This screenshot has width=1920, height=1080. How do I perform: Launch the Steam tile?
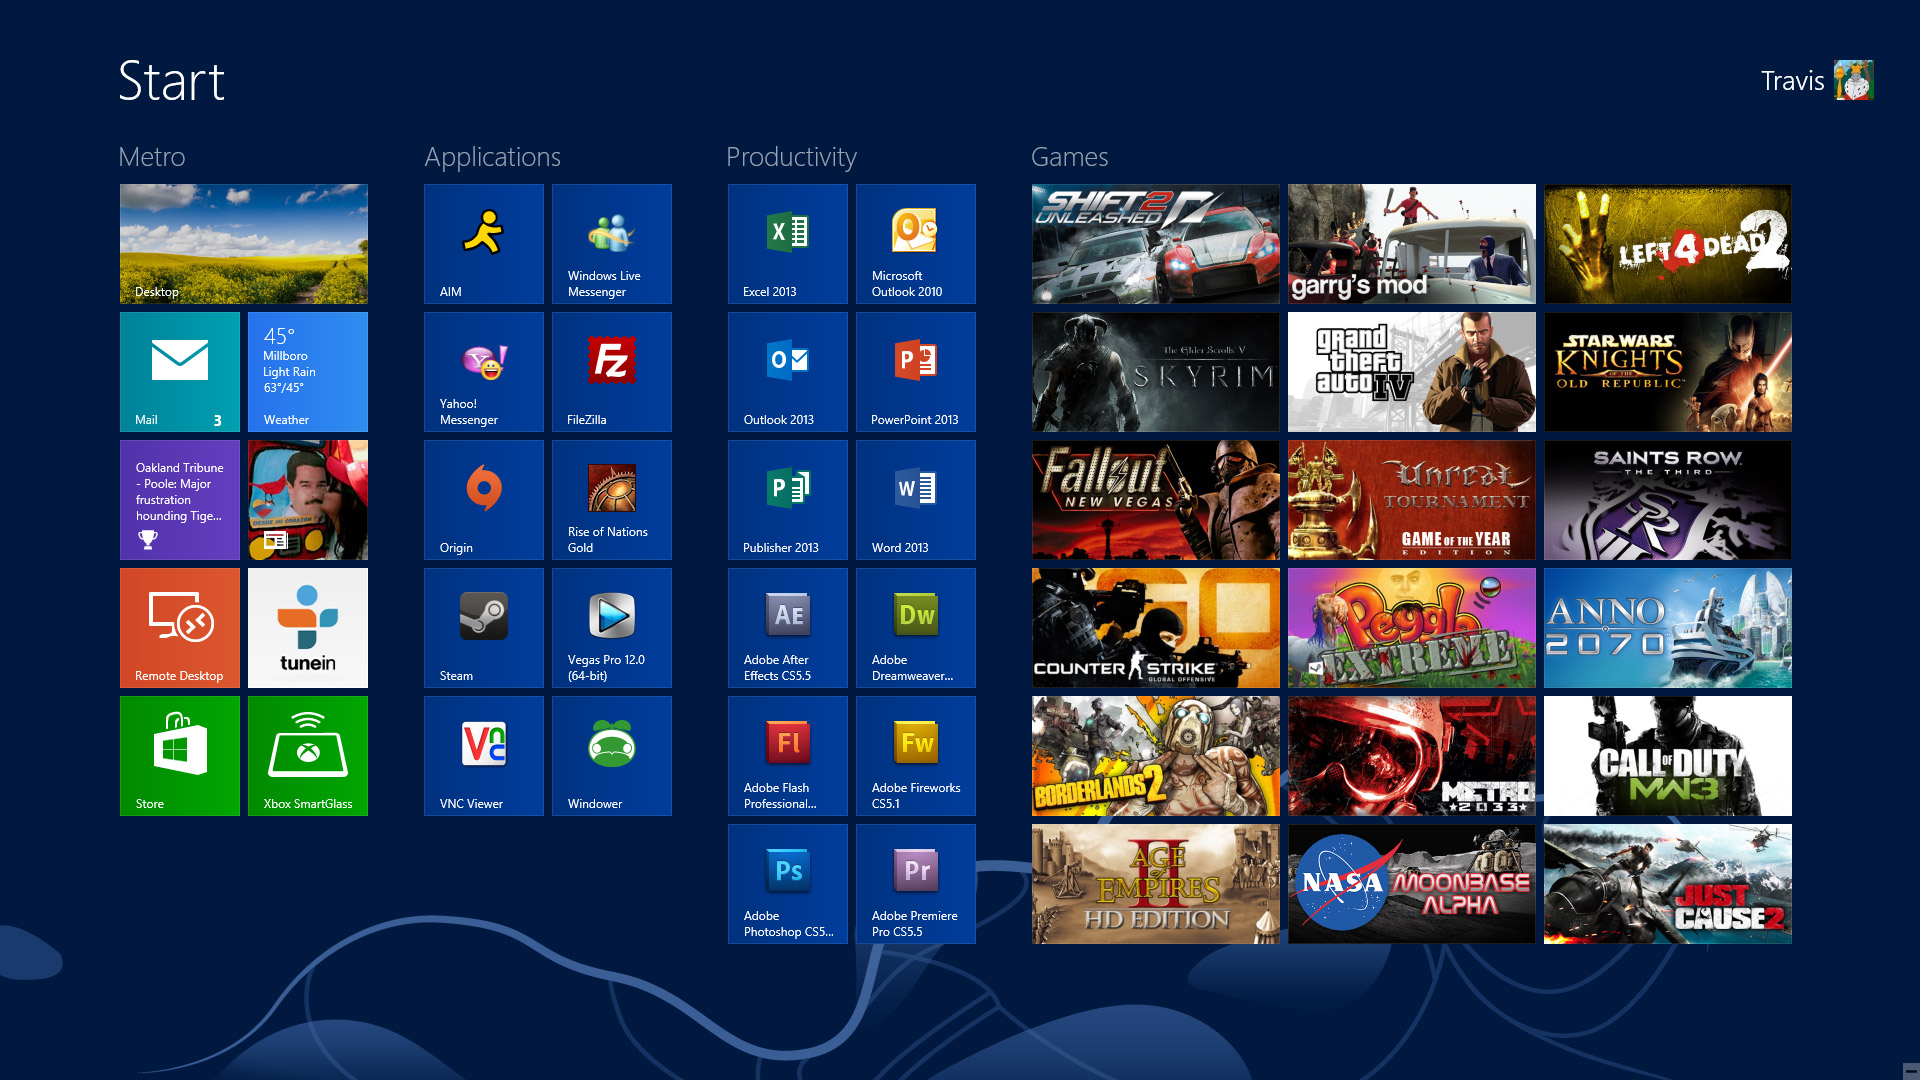pos(484,628)
